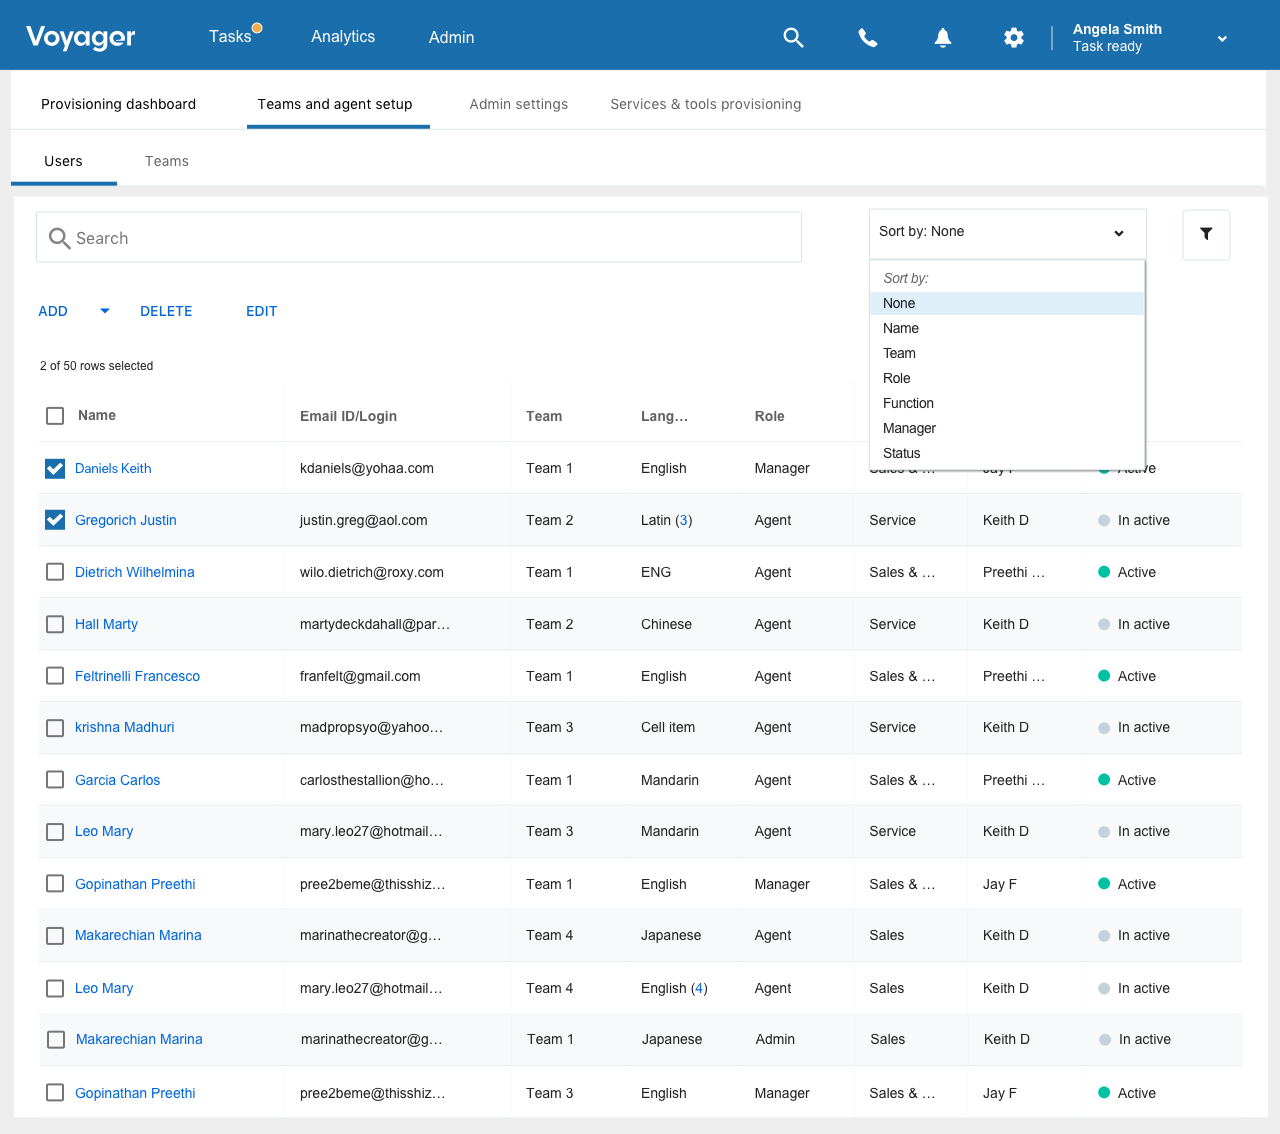Click the magnifier icon inside the search box
This screenshot has height=1134, width=1280.
tap(60, 238)
